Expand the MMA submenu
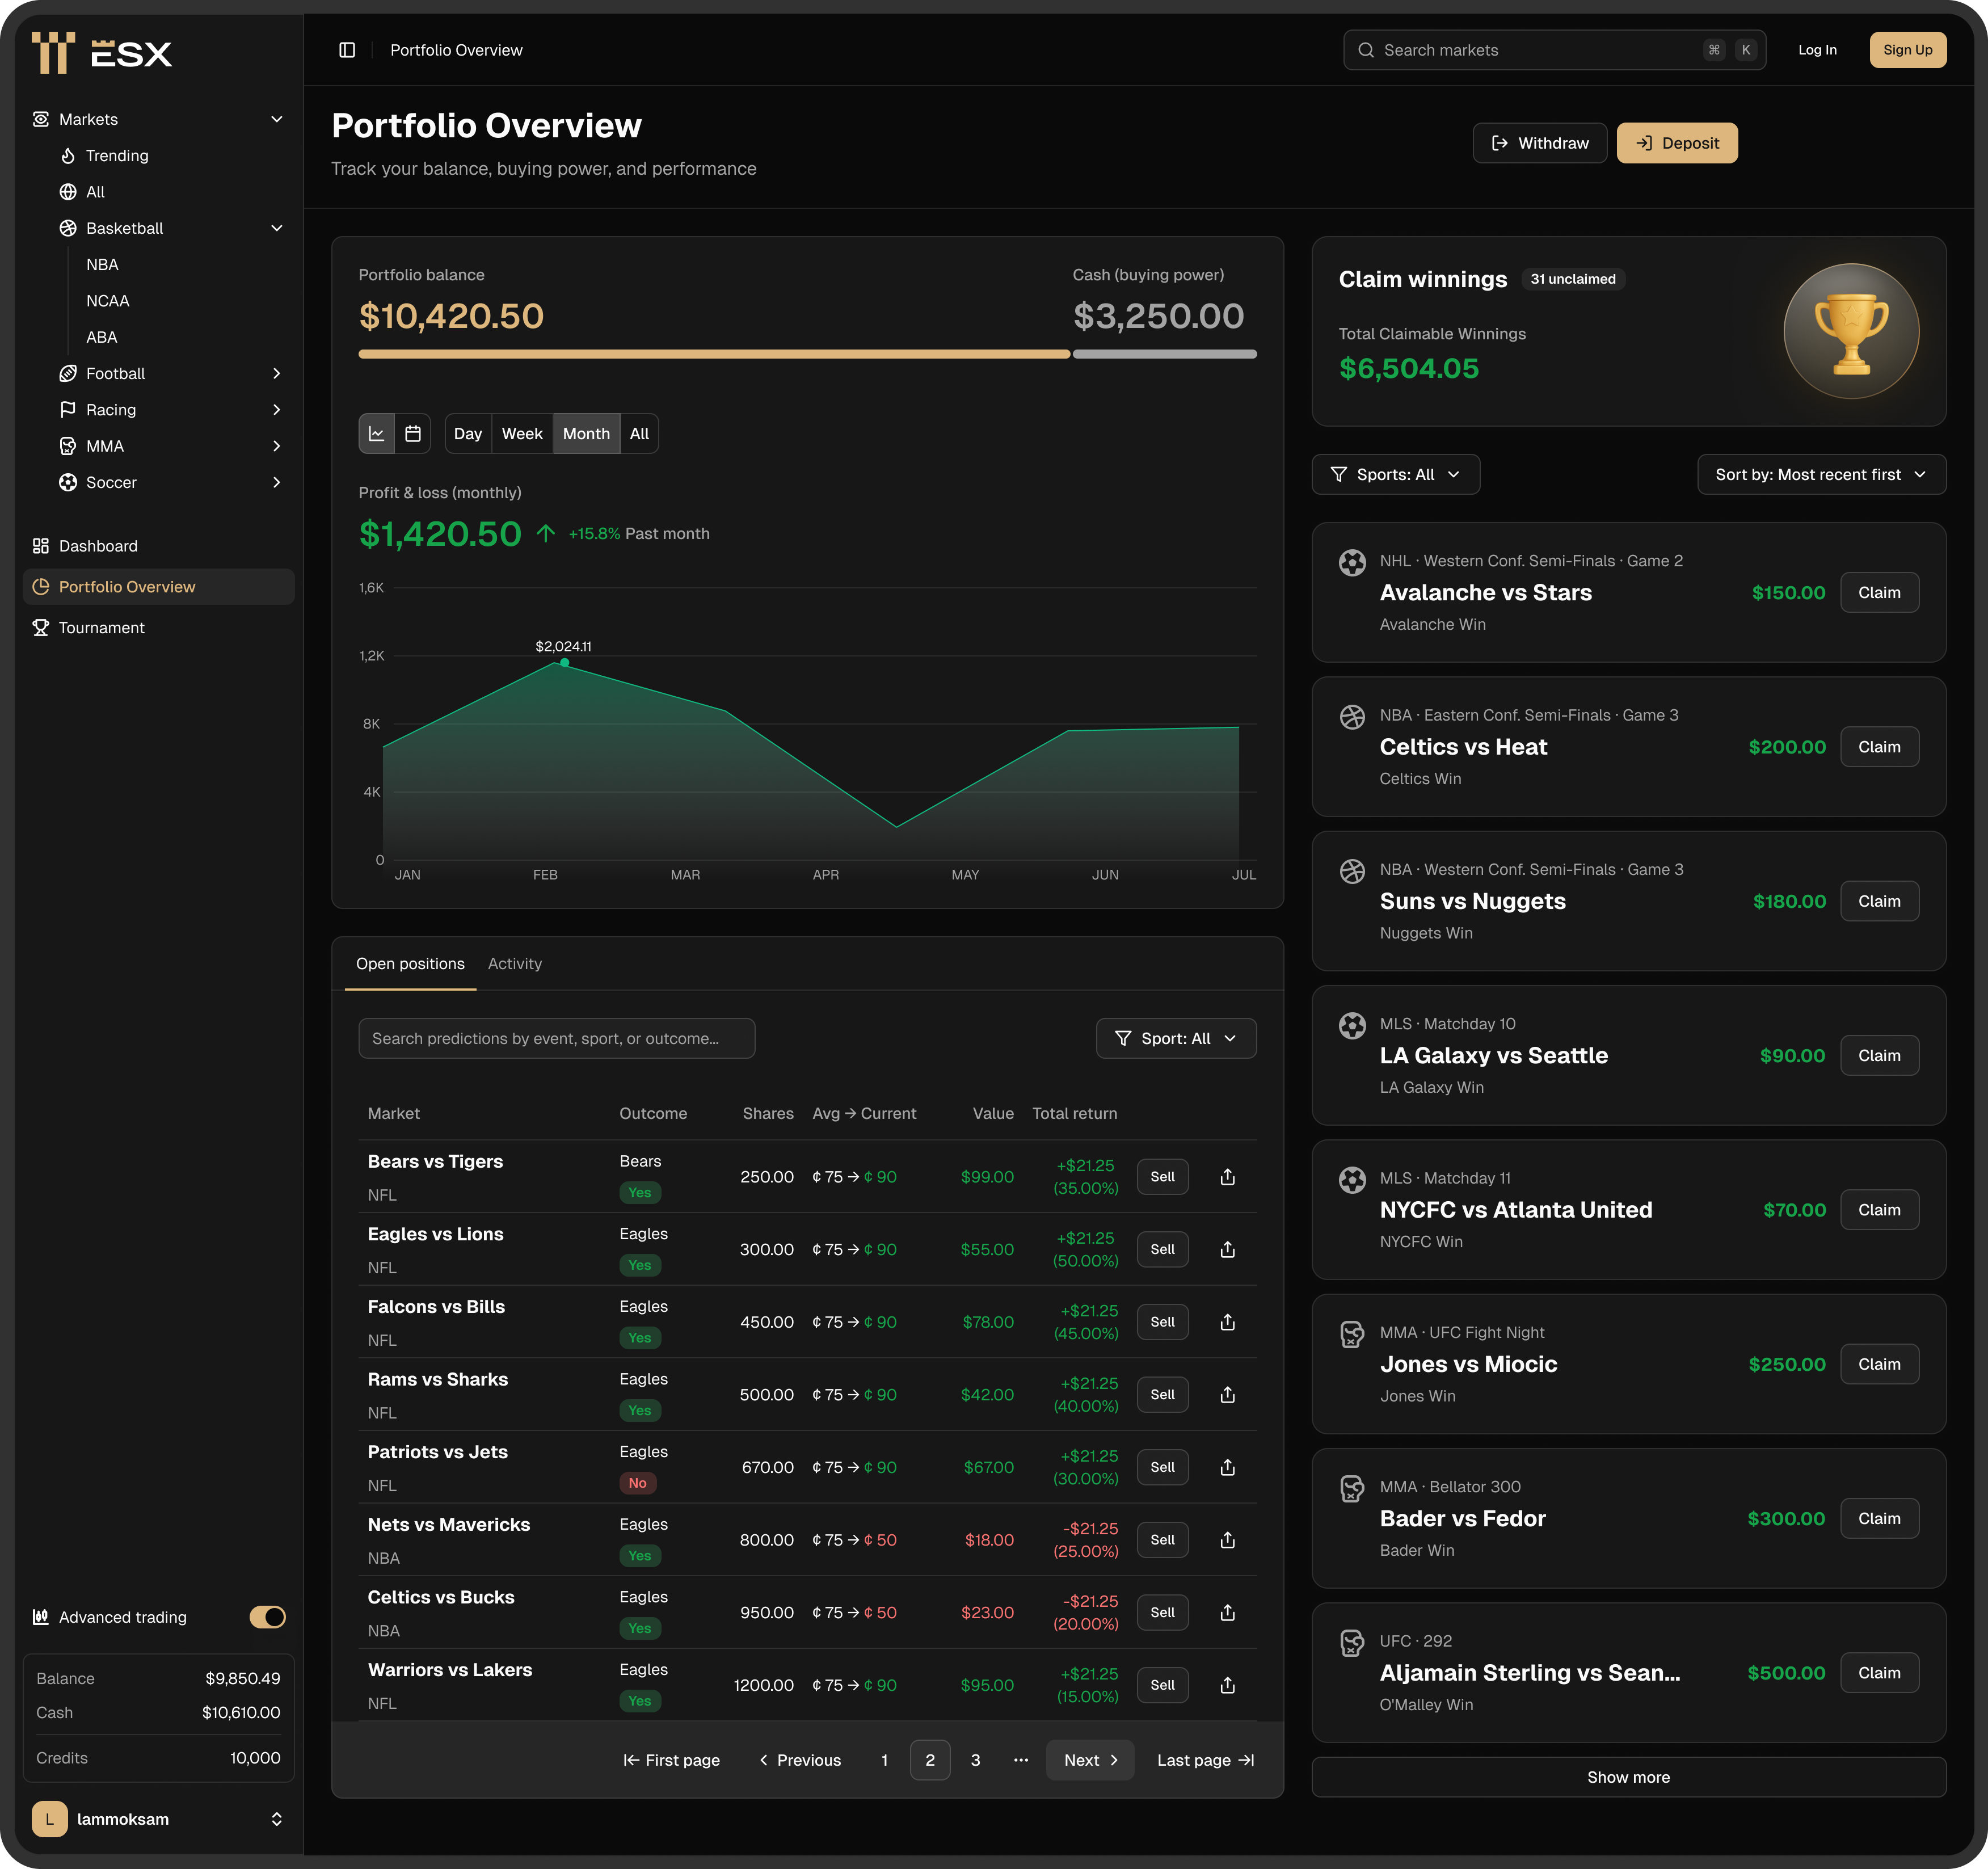This screenshot has width=1988, height=1869. click(277, 446)
